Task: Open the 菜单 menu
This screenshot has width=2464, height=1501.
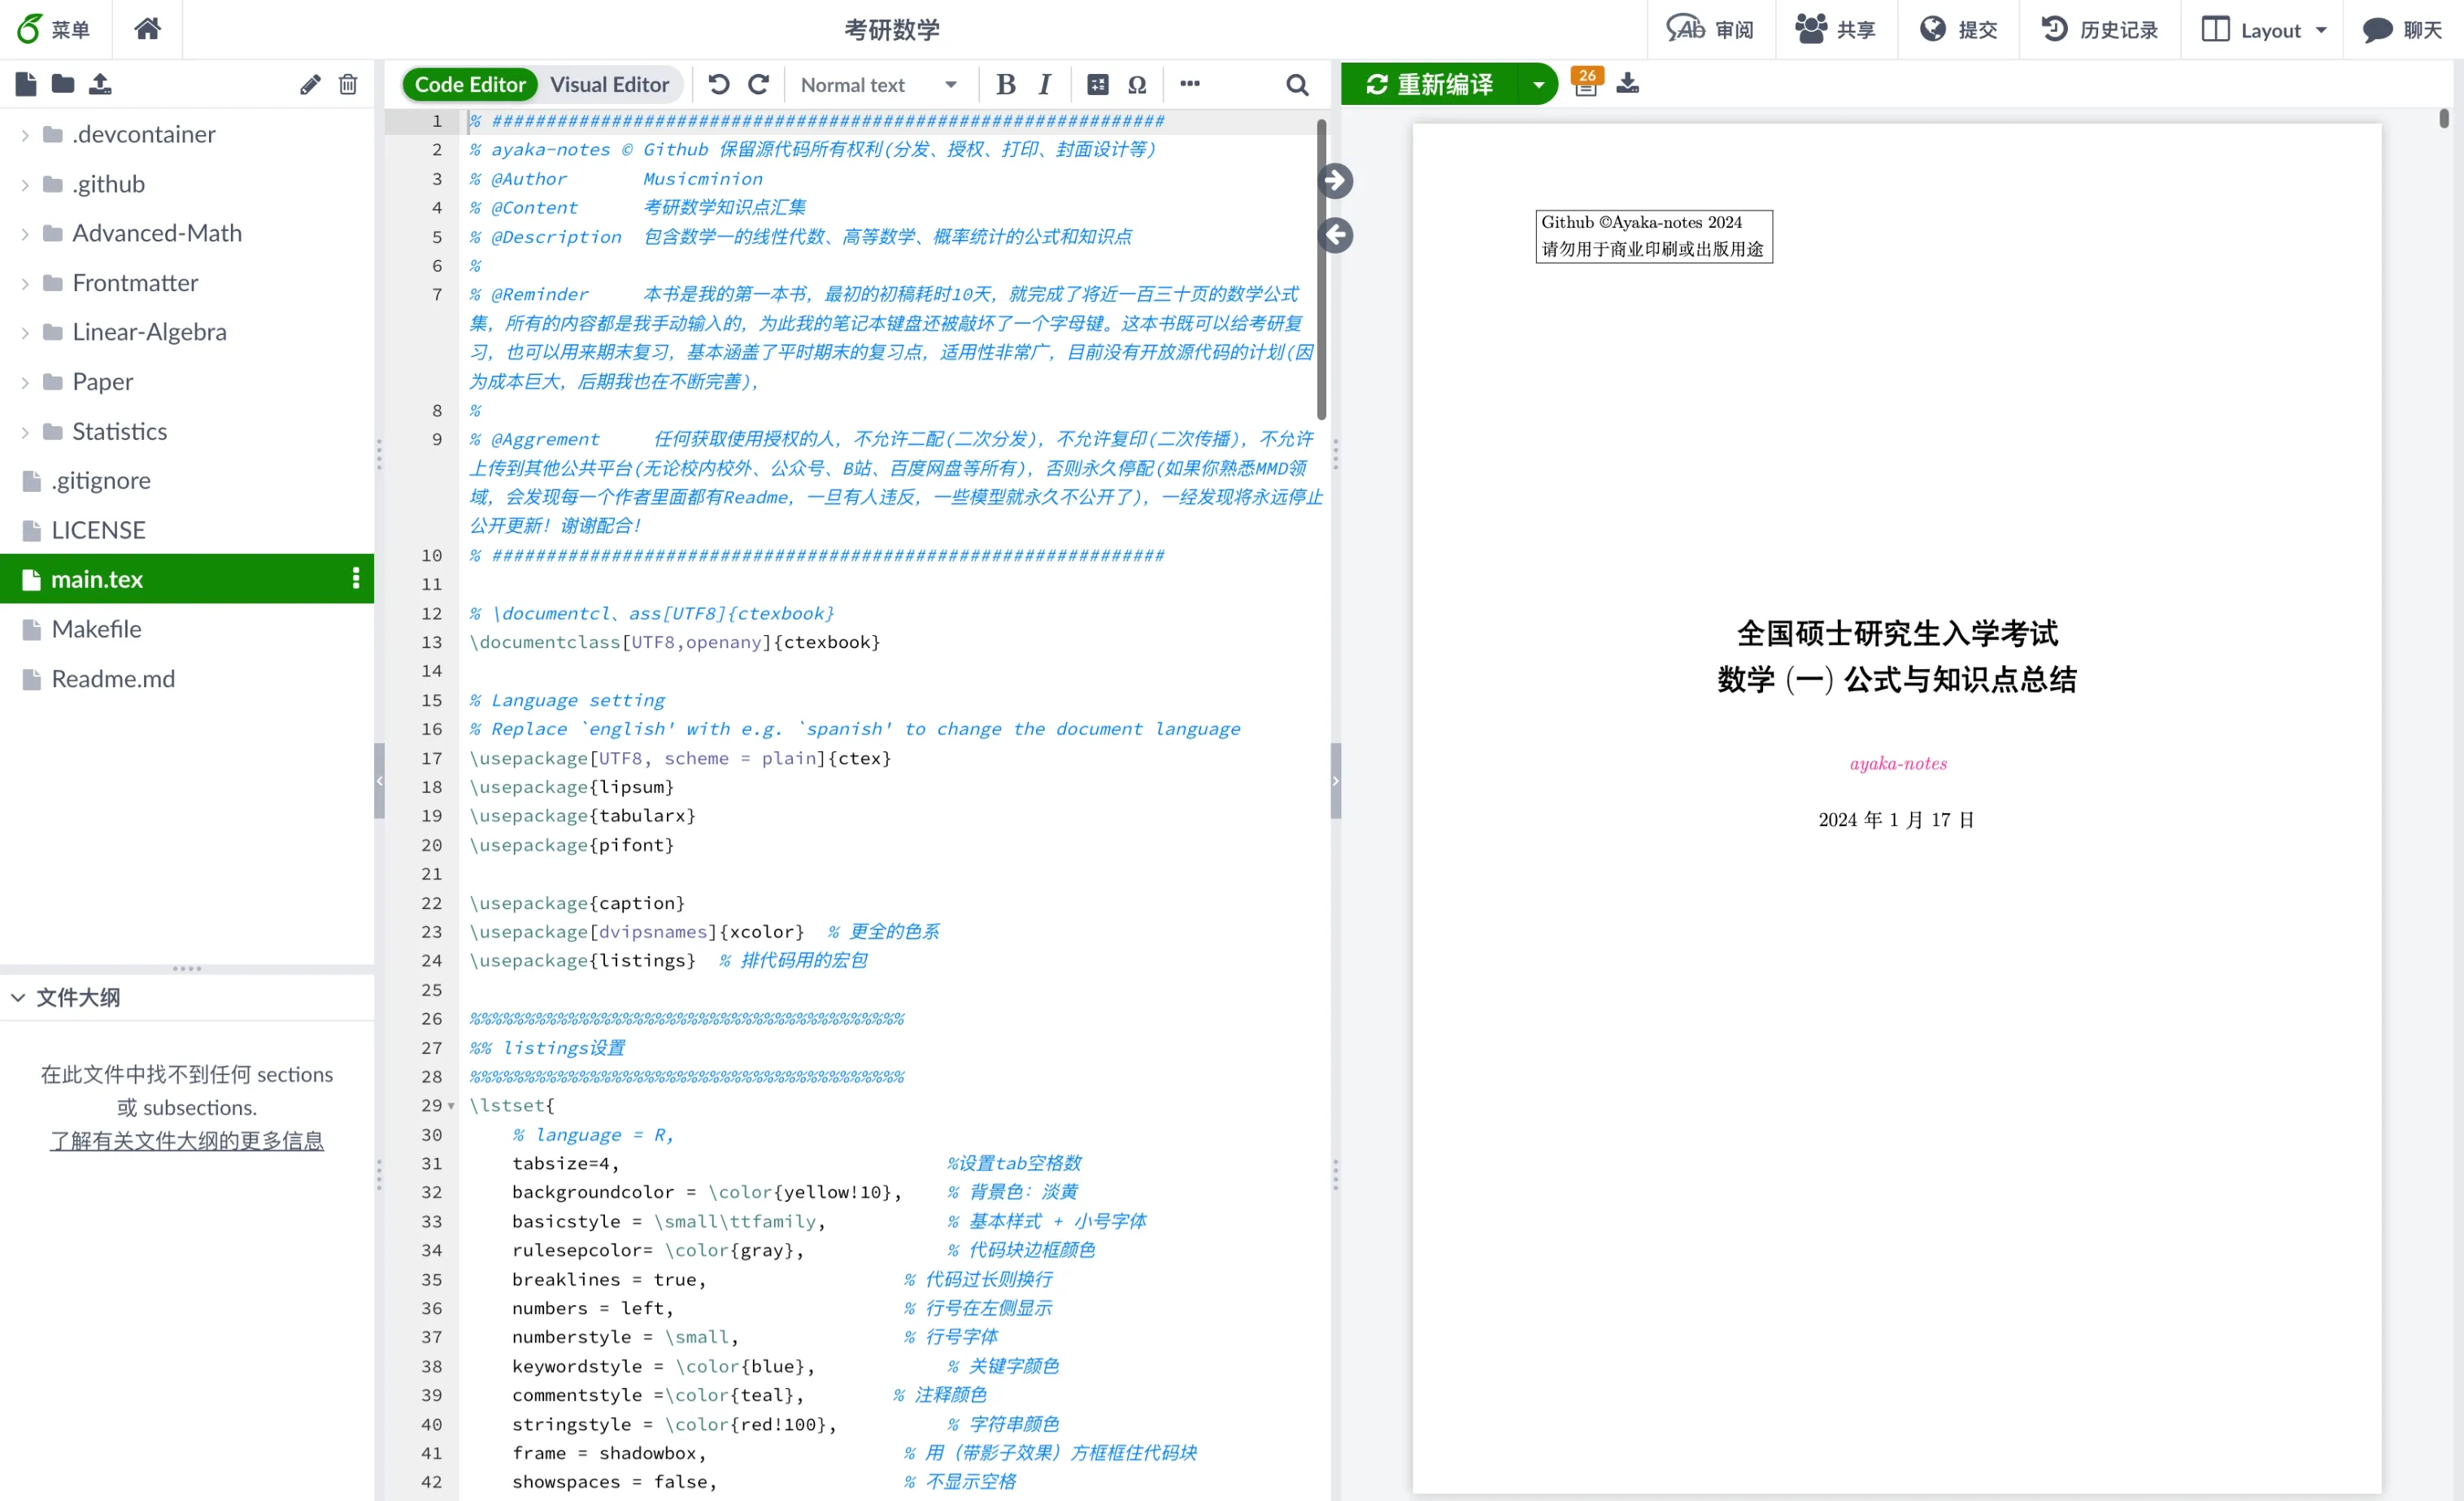Action: pos(55,29)
